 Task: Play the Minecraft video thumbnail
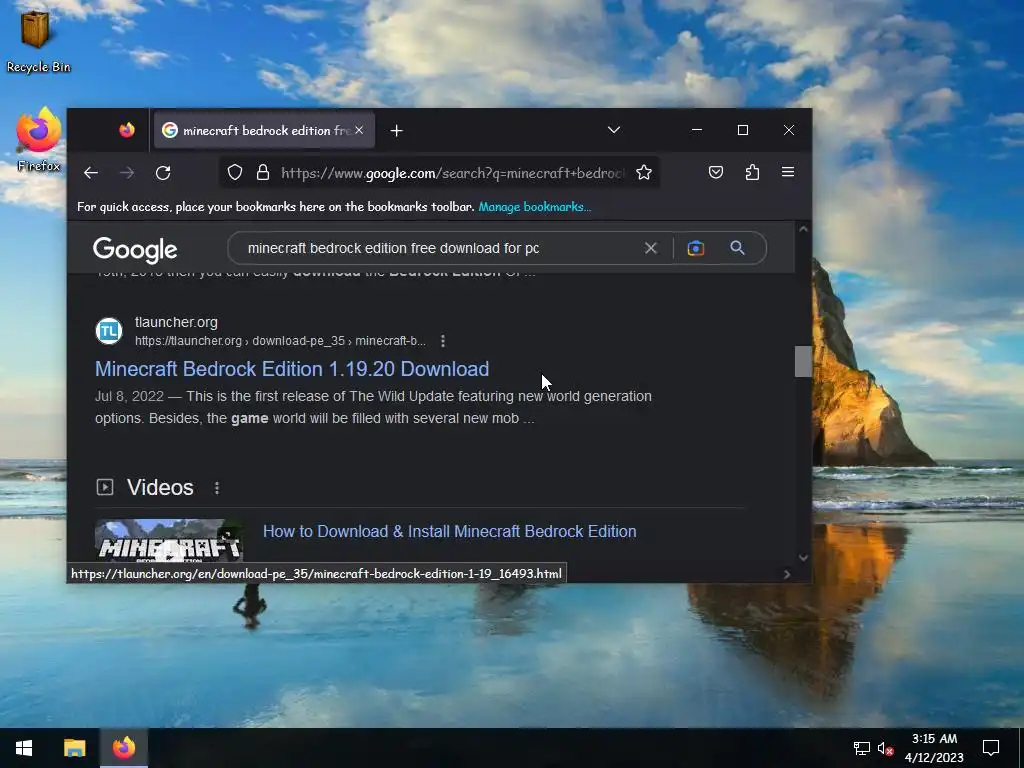169,541
